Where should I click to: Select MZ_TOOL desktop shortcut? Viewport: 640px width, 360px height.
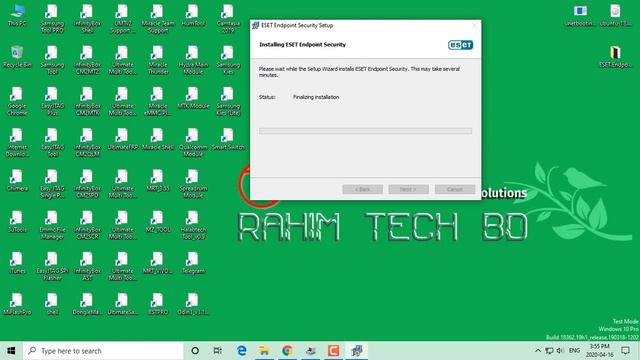point(158,222)
